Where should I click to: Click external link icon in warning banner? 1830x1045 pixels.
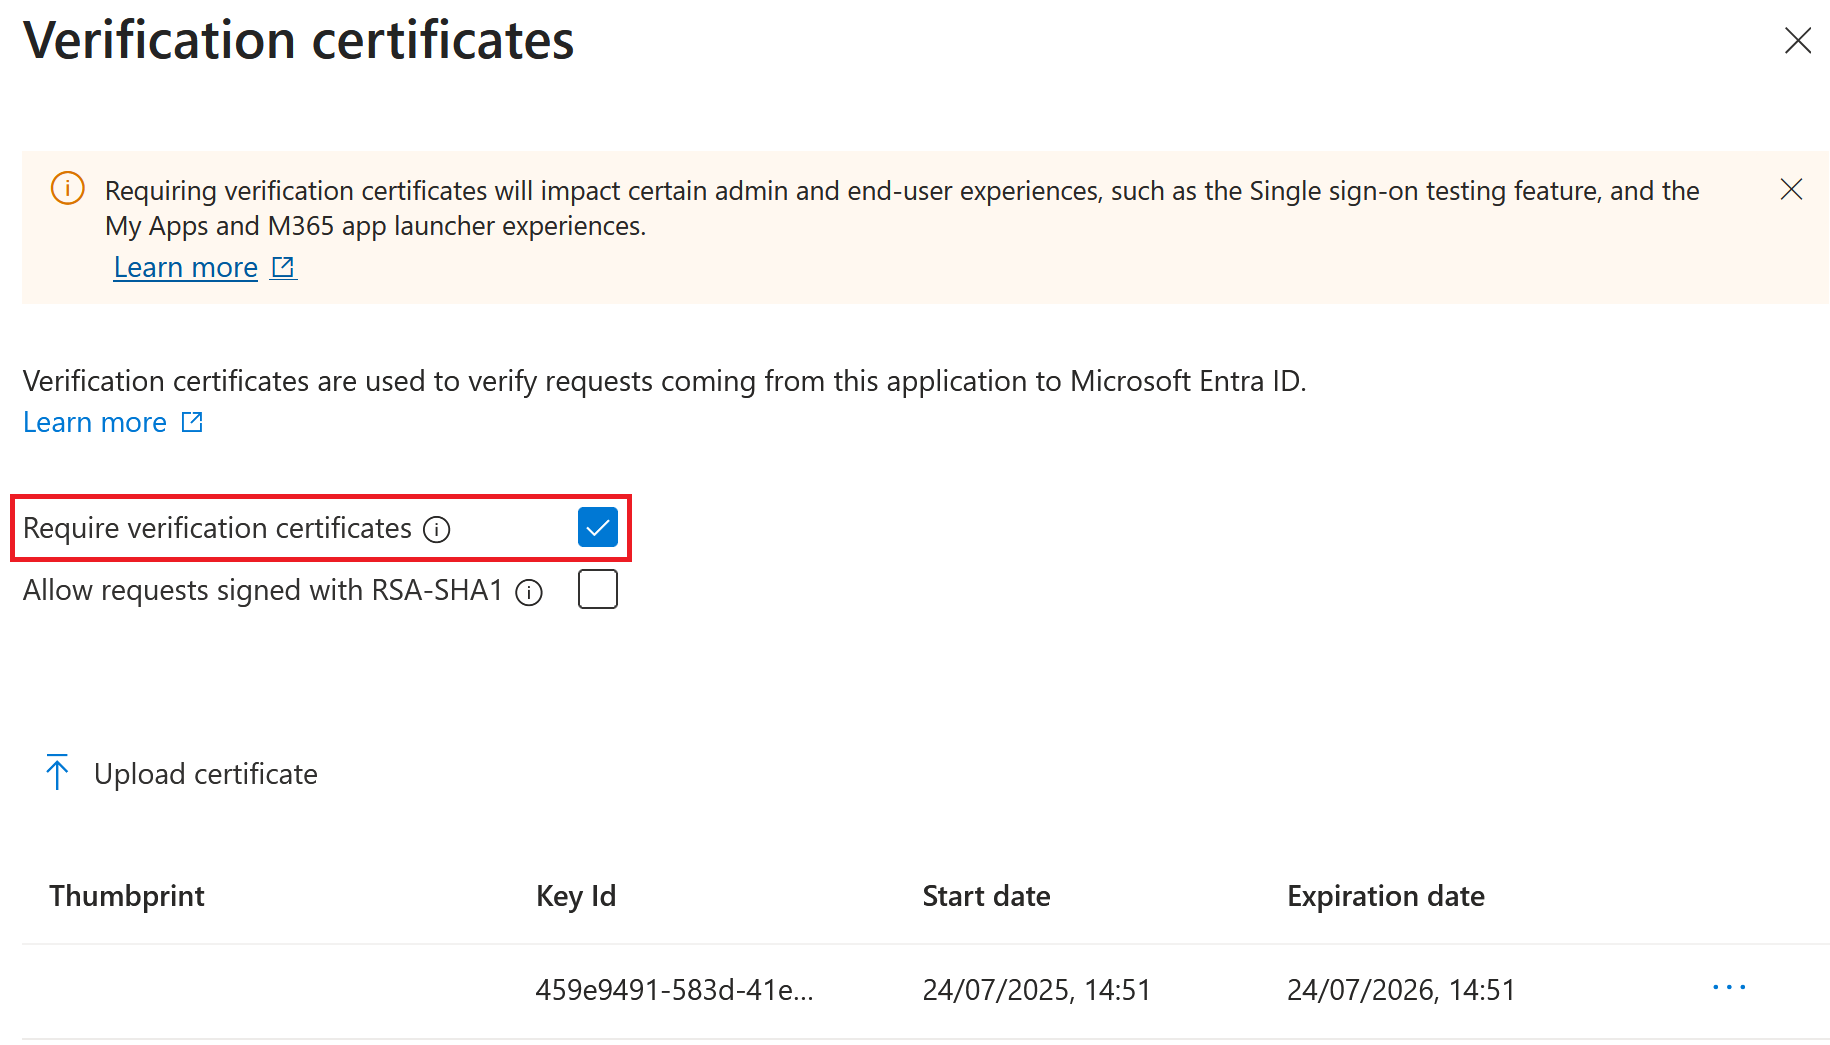284,268
